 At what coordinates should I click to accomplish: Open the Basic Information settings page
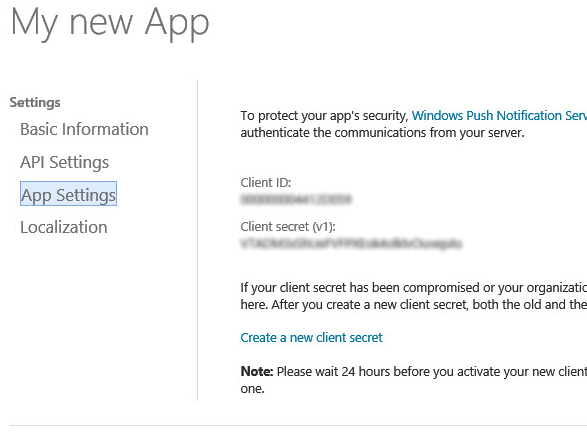click(x=84, y=129)
